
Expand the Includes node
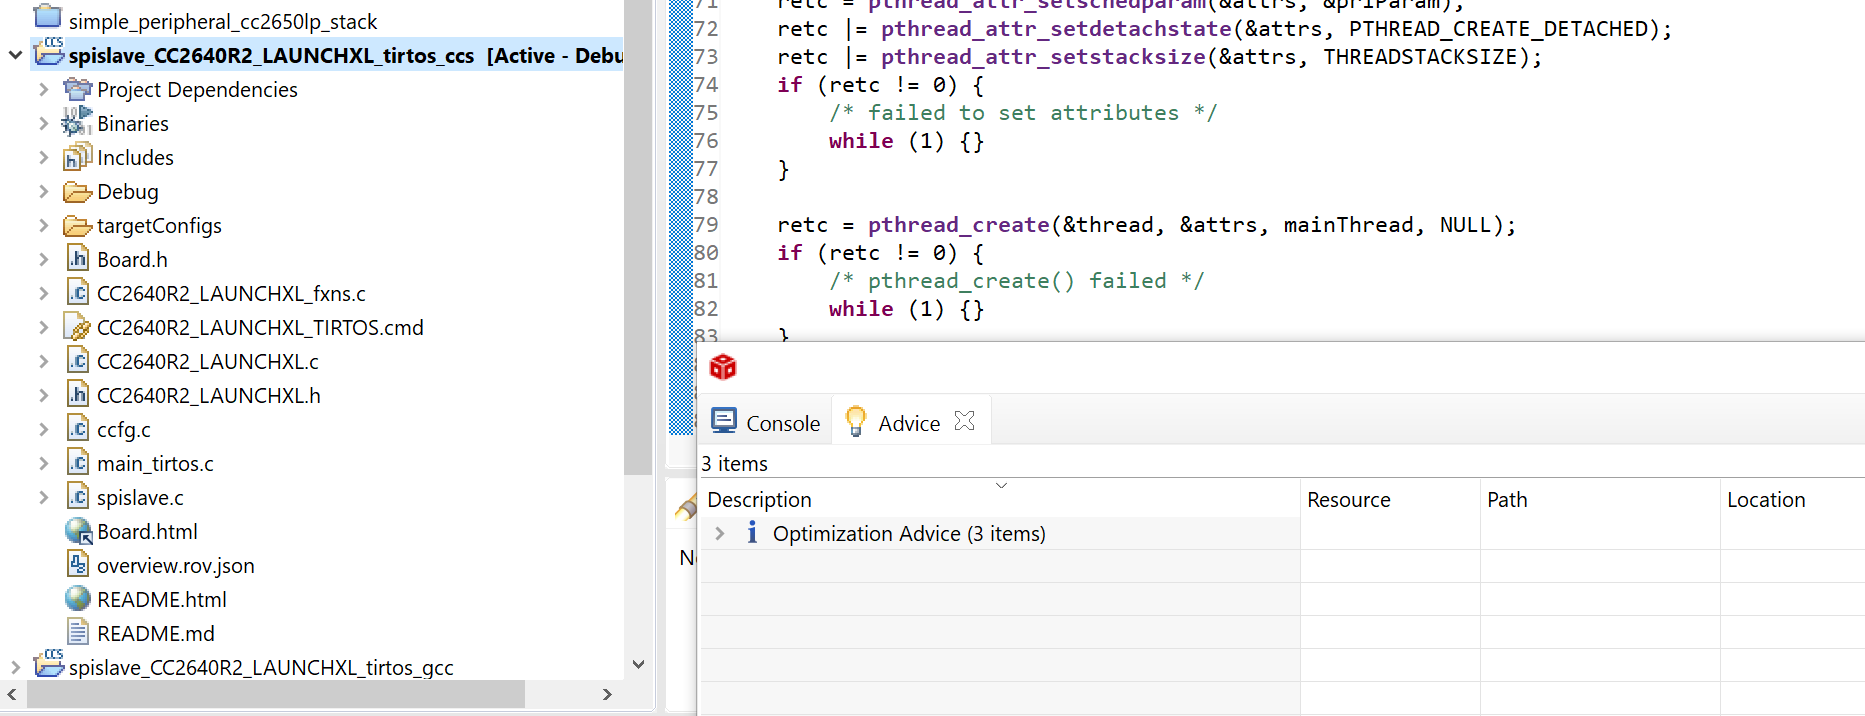tap(43, 157)
